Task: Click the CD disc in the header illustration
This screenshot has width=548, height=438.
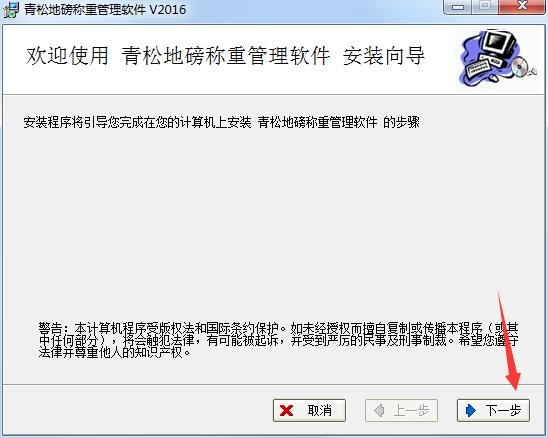Action: point(521,66)
